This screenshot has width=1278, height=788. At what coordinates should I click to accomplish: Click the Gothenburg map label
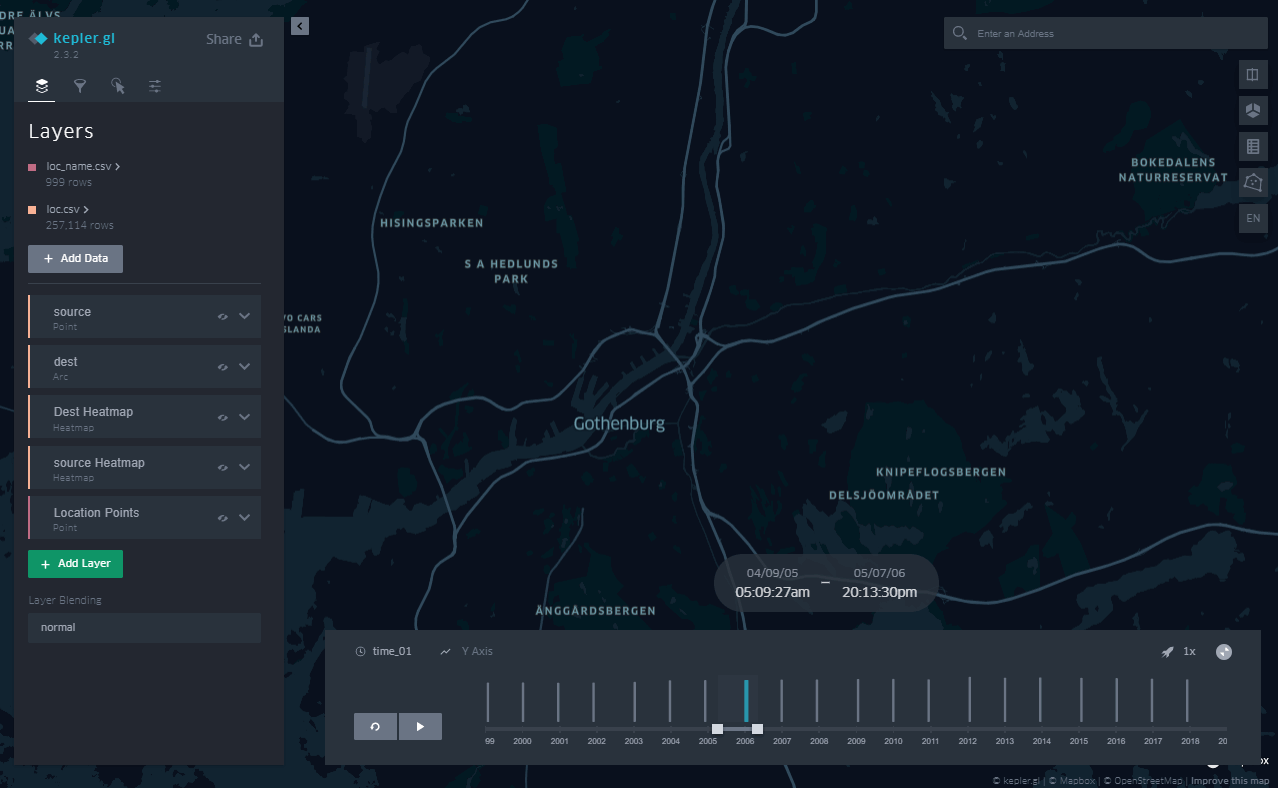[619, 424]
